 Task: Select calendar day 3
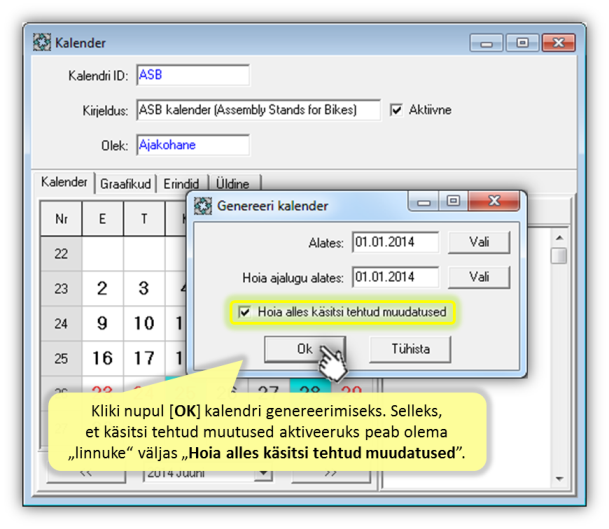point(144,289)
